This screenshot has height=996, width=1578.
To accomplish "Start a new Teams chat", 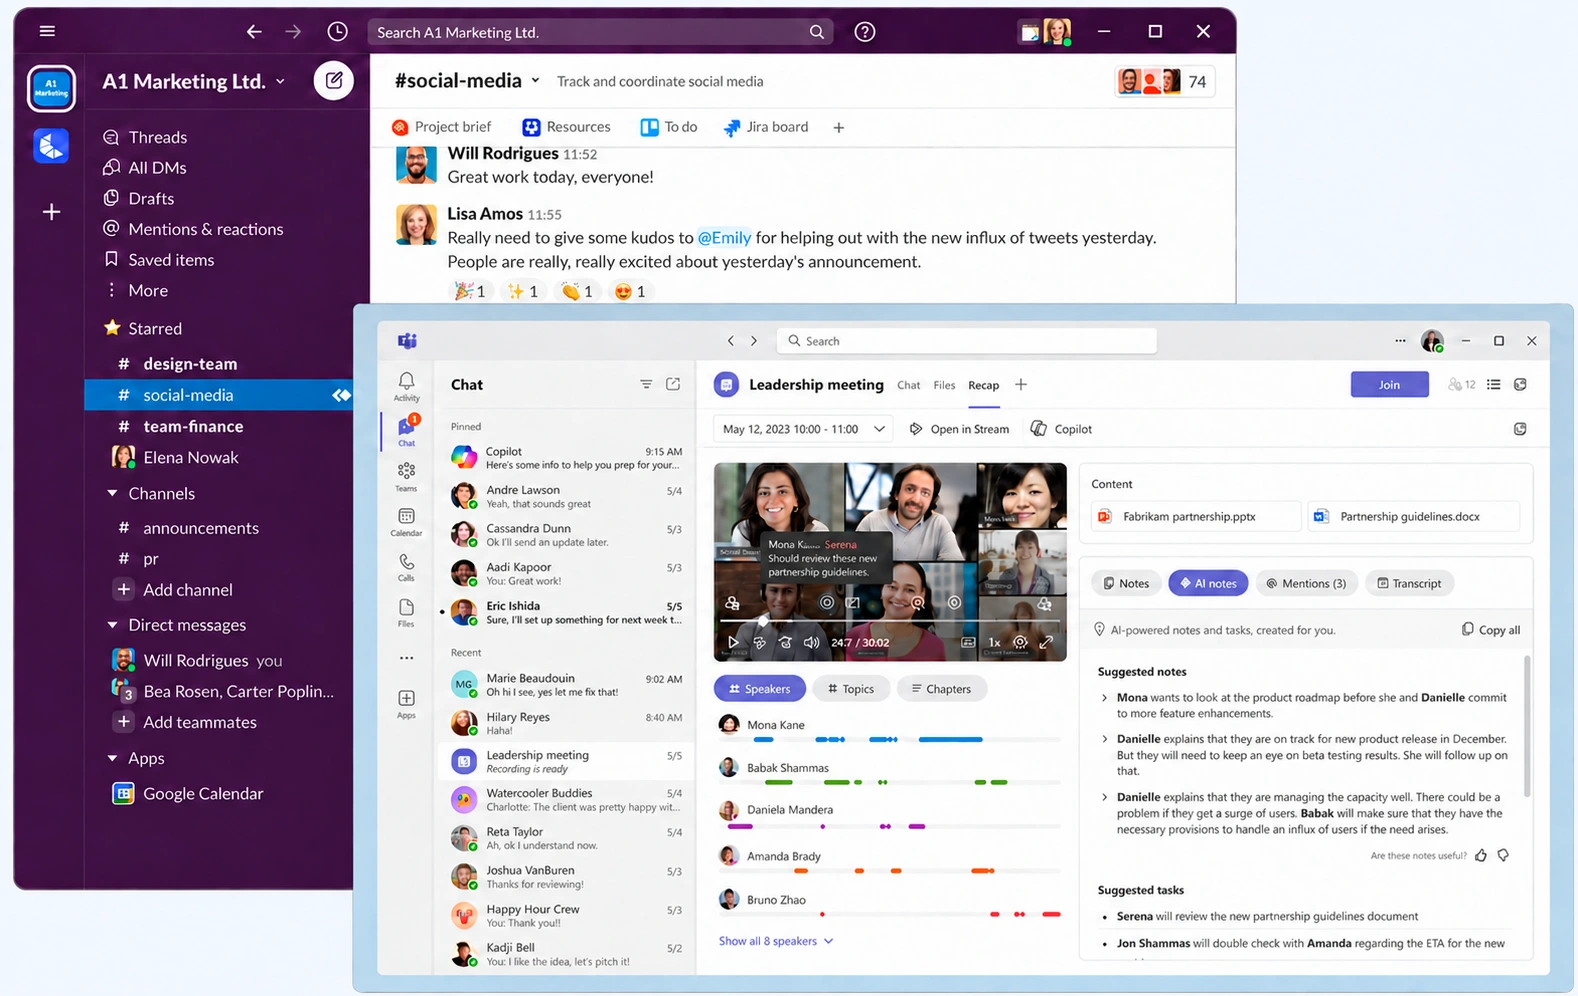I will pyautogui.click(x=673, y=384).
